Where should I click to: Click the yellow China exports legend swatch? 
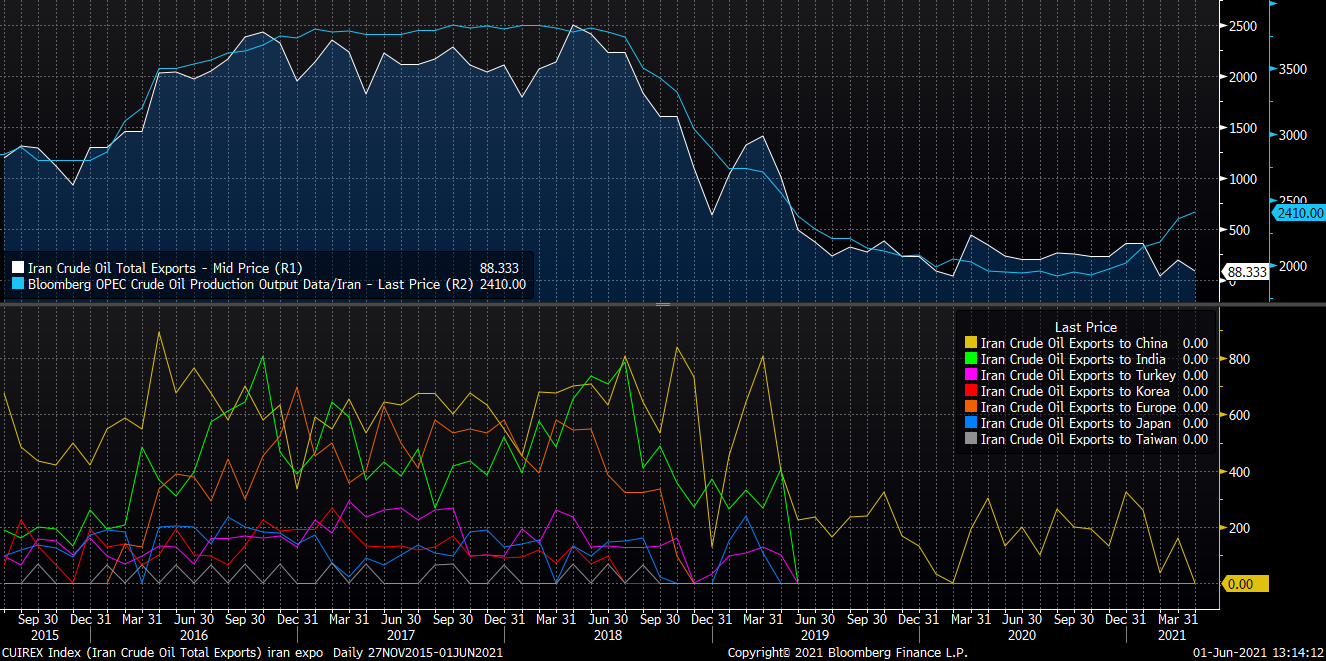(968, 344)
